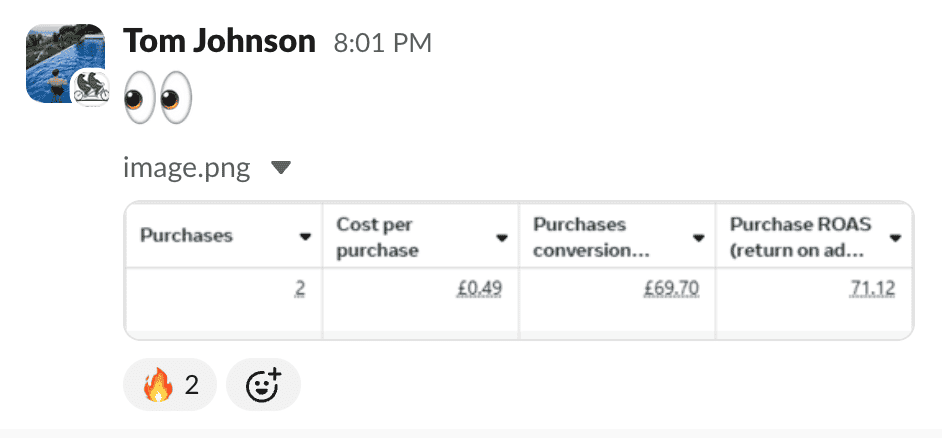The width and height of the screenshot is (942, 438).
Task: Open the Purchases conversion column dropdown arrow
Action: [698, 237]
